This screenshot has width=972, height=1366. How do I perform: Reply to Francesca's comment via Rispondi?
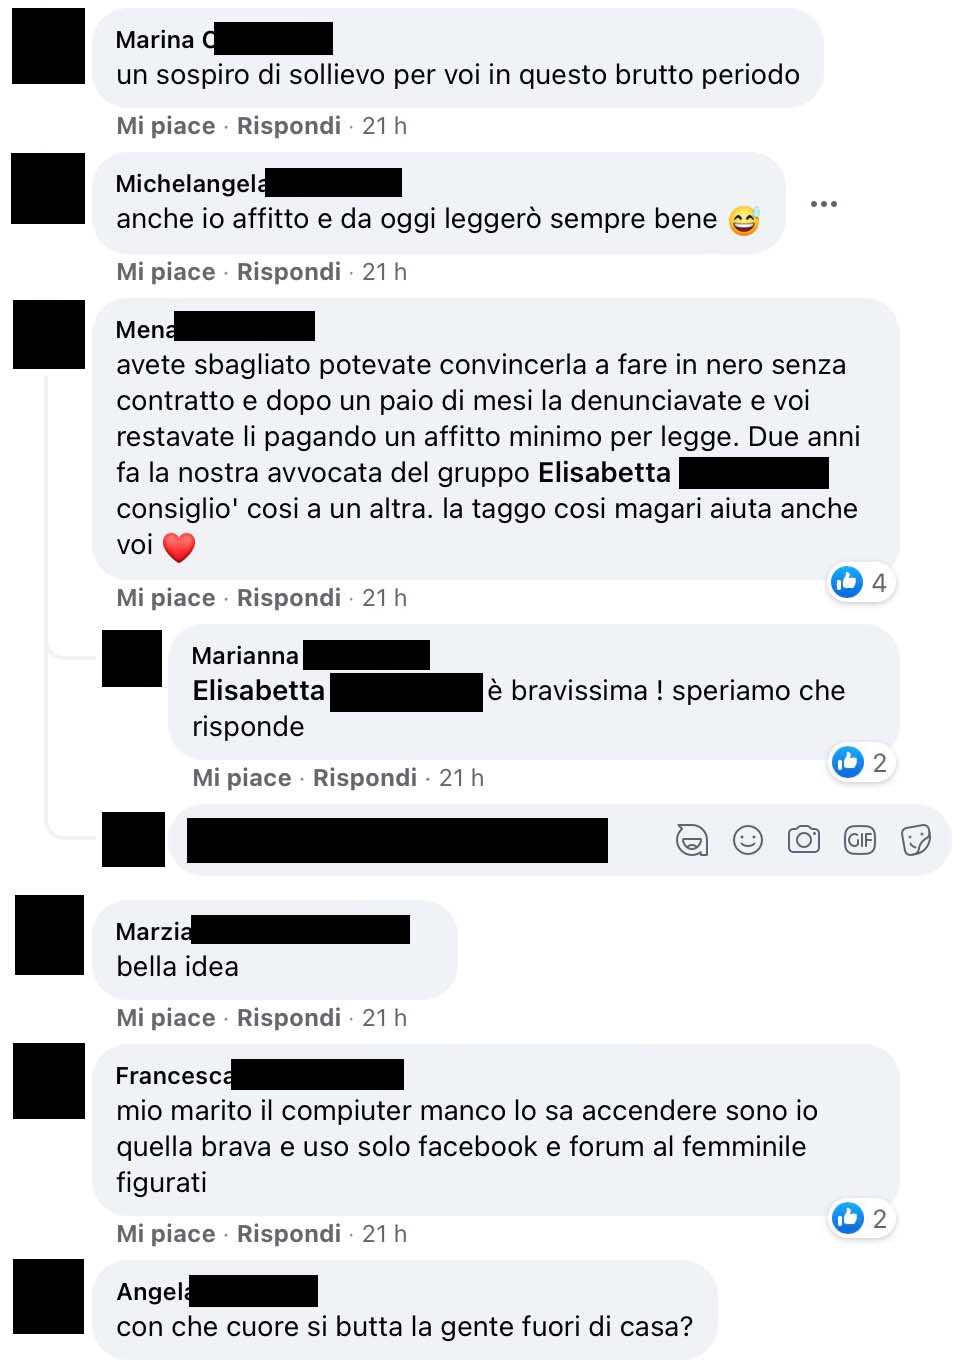pos(289,1234)
